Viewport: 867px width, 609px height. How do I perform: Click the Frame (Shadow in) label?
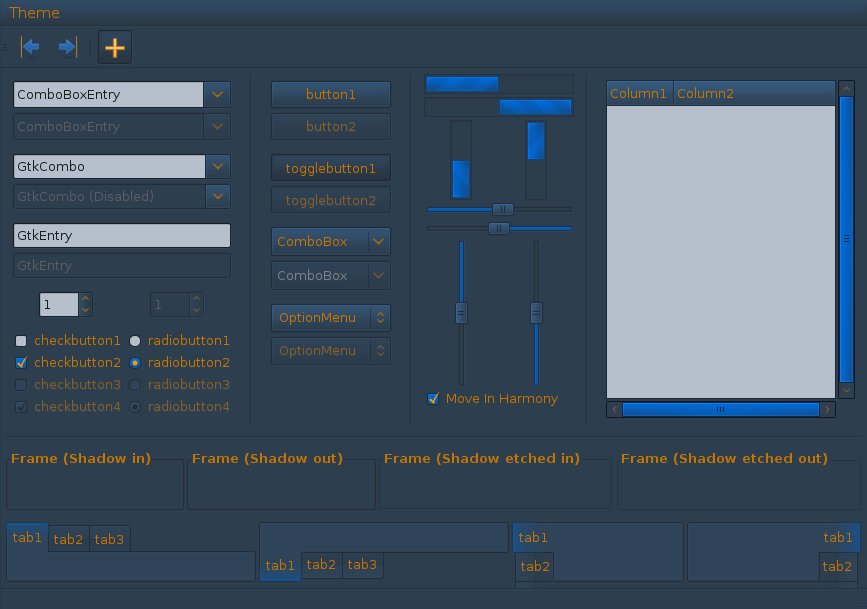81,459
